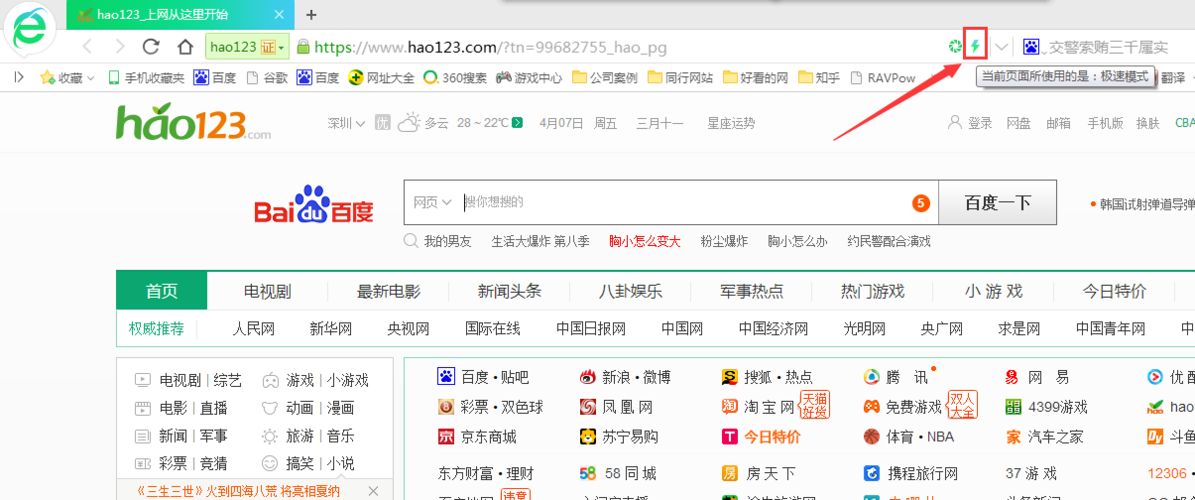Select the 电视剧 tab
The image size is (1195, 500).
tap(267, 290)
